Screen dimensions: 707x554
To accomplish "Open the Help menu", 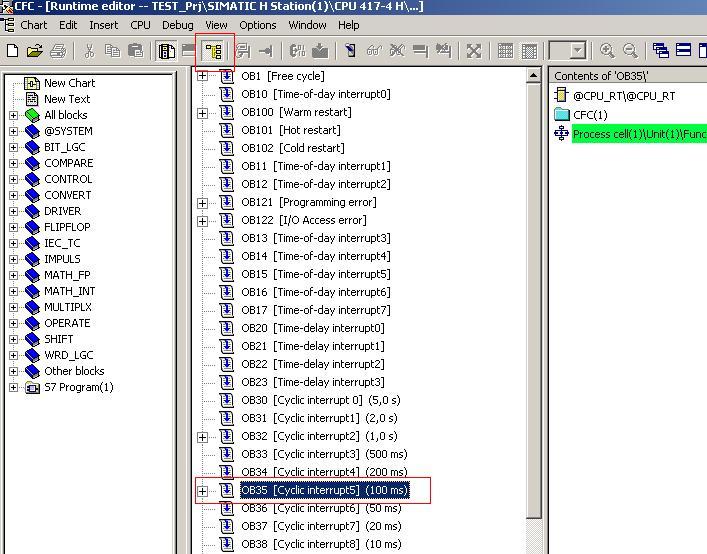I will (349, 25).
